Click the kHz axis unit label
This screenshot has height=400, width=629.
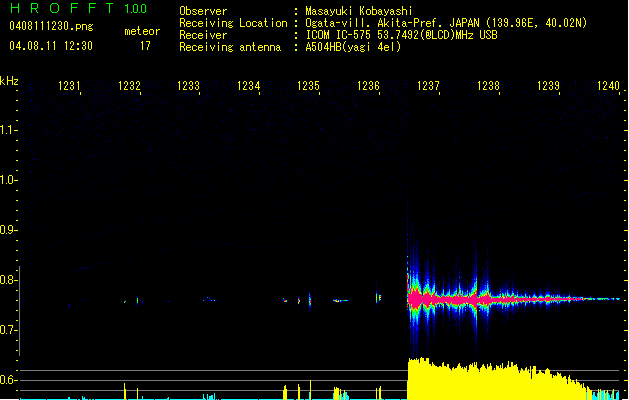9,81
